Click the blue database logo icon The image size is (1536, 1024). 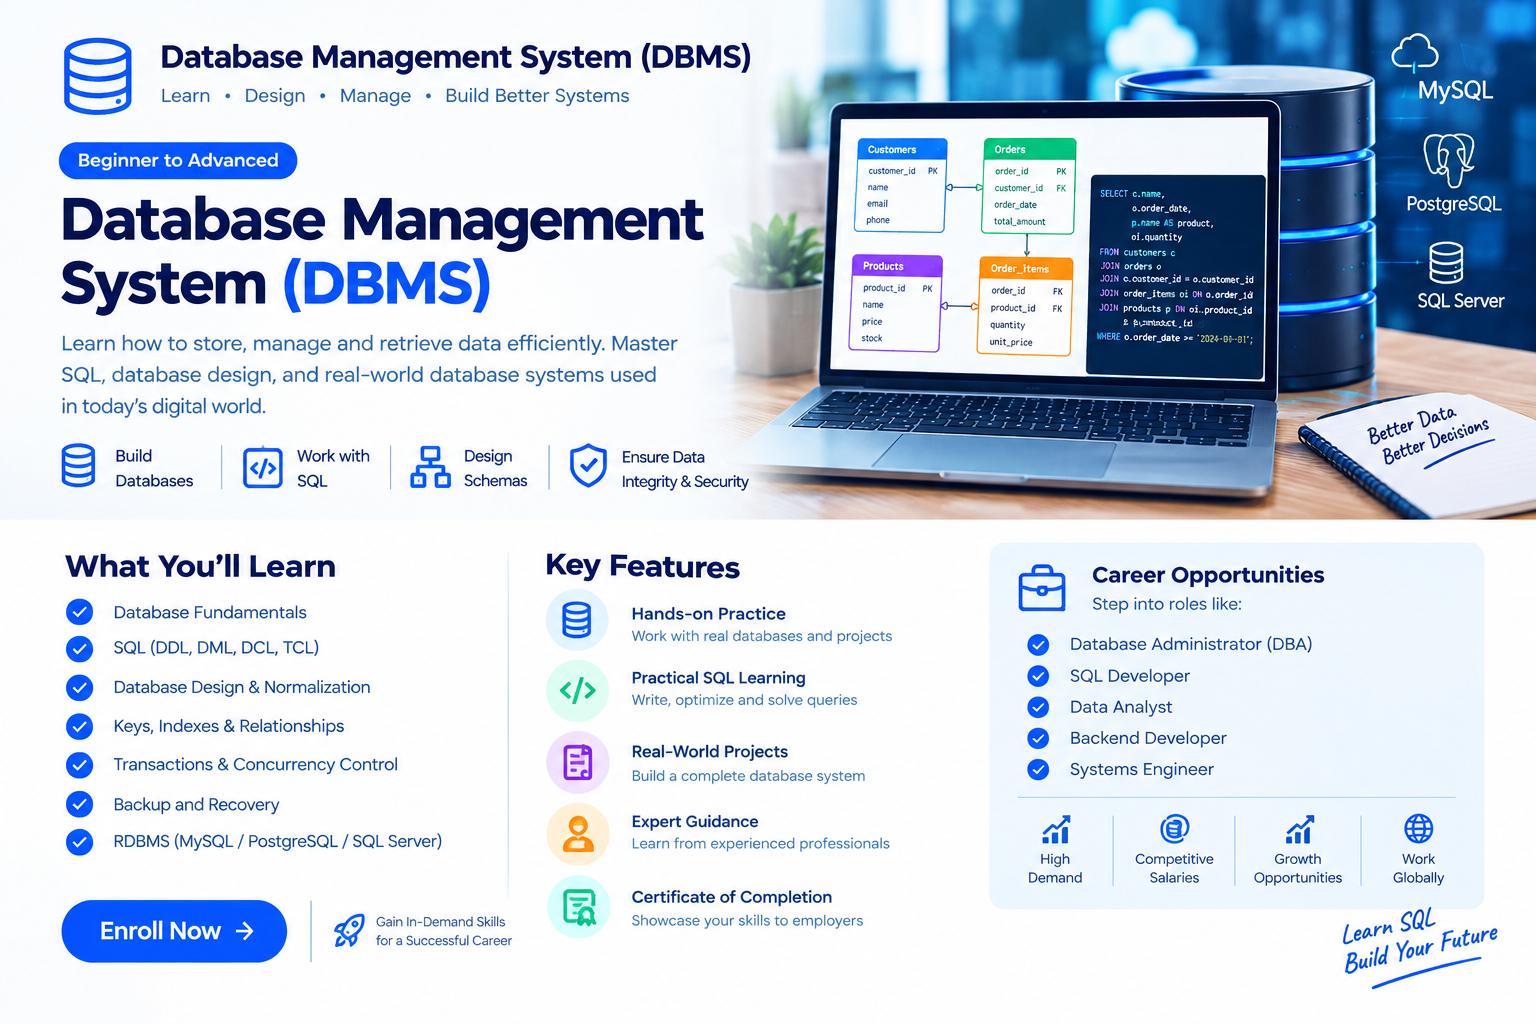98,76
